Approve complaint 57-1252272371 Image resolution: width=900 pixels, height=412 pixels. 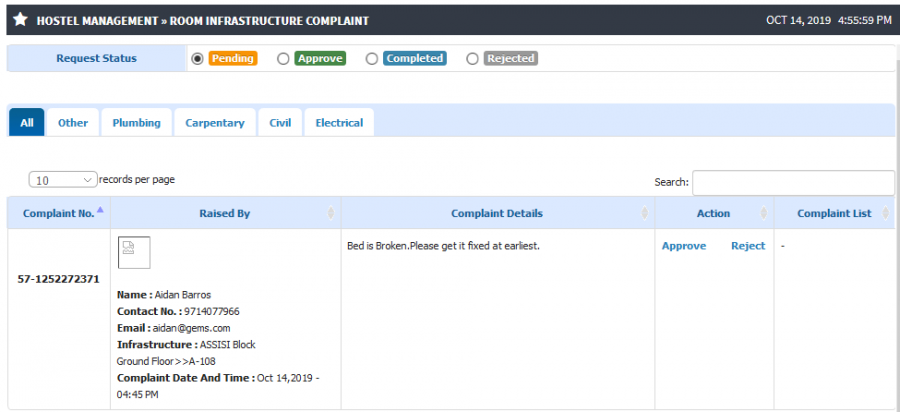point(684,246)
